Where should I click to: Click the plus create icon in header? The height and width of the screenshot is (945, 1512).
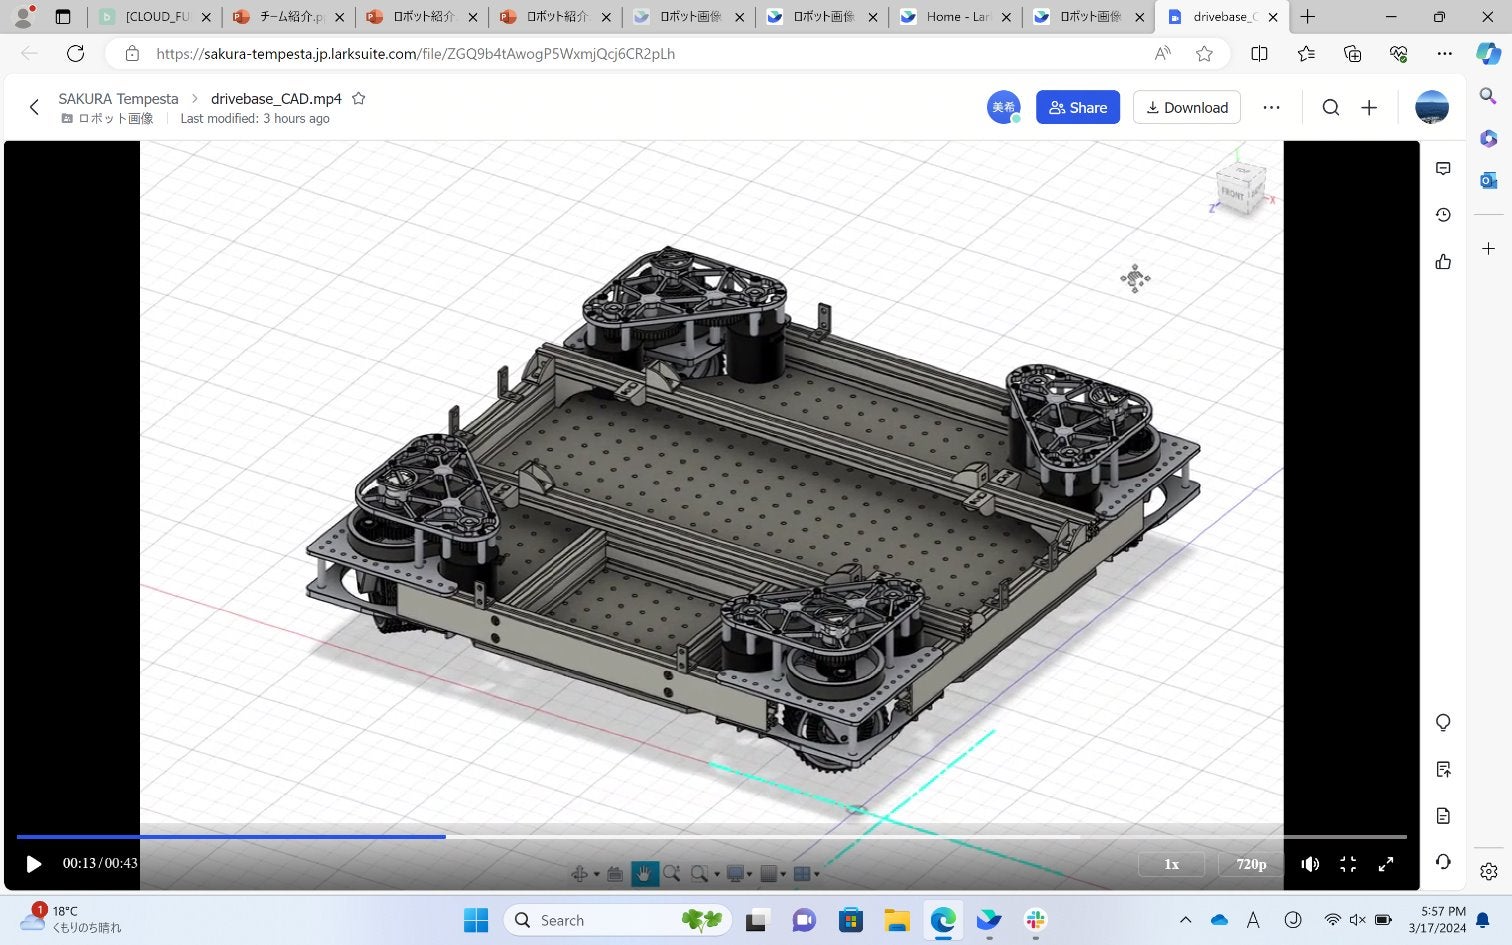coord(1369,108)
